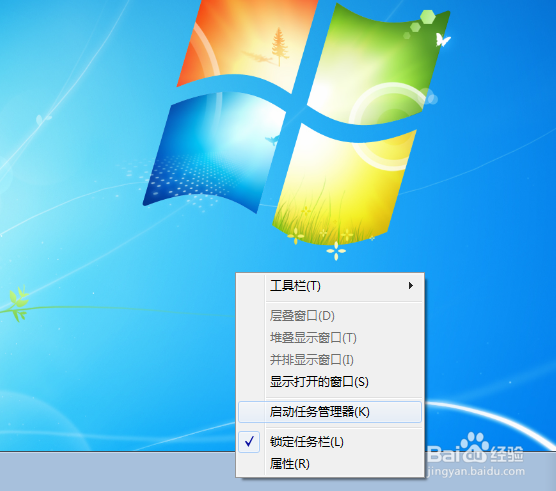
Task: Open 属性(R) from the context menu
Action: 330,464
